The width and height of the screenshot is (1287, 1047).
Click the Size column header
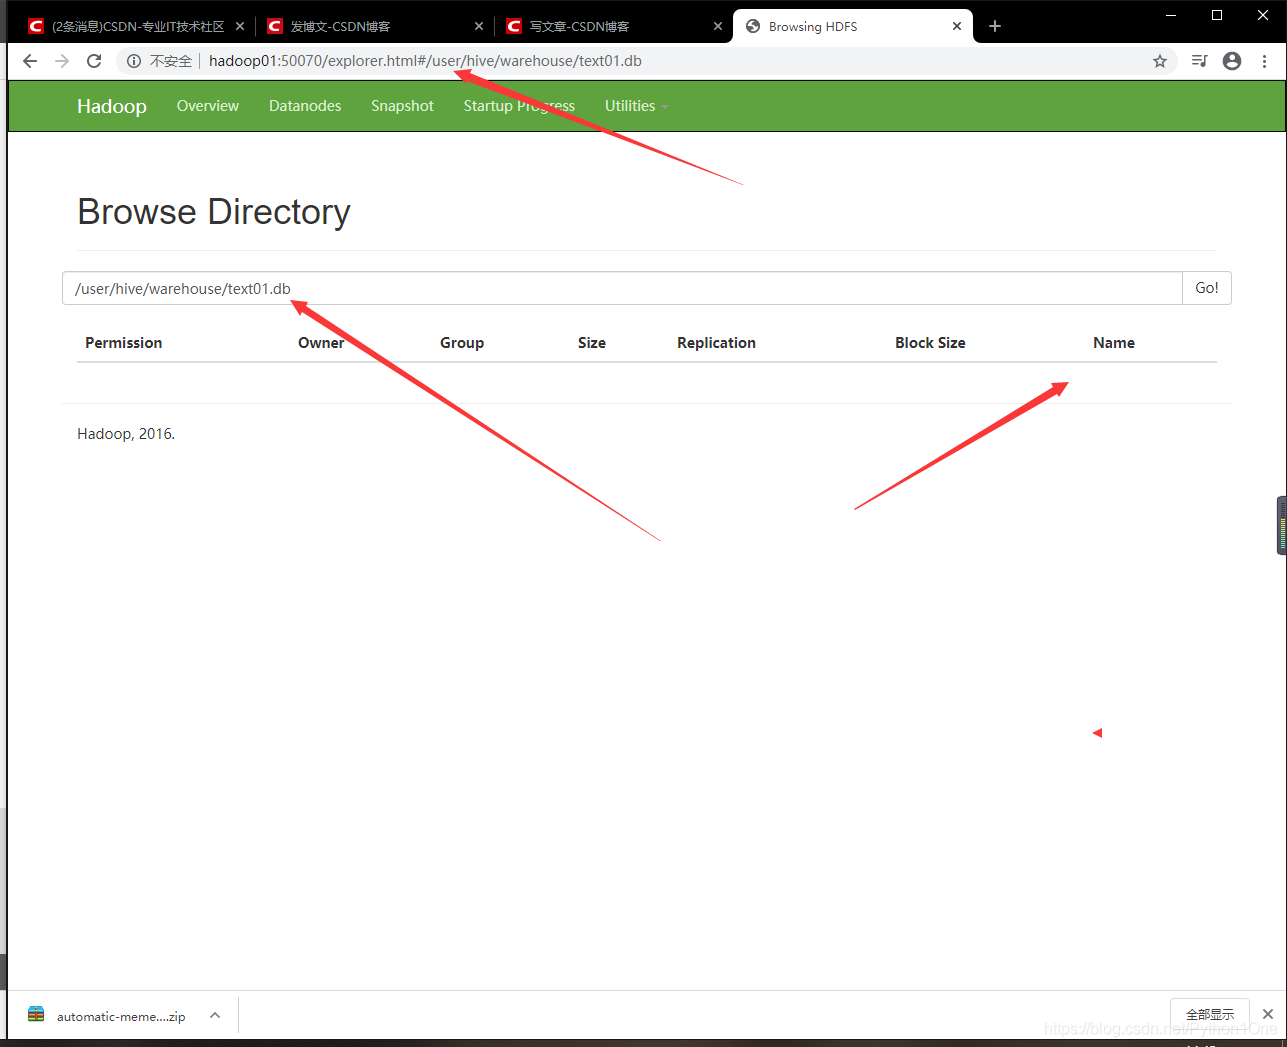pos(592,343)
